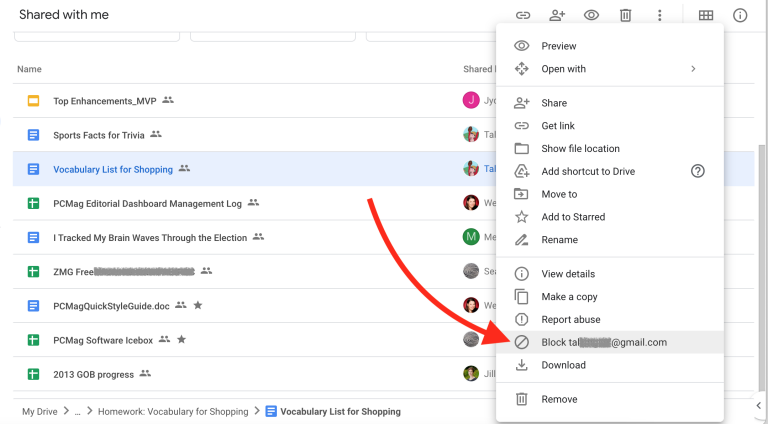Screen dimensions: 768x424
Task: Open 2013 GOB progress spreadsheet
Action: tap(94, 375)
